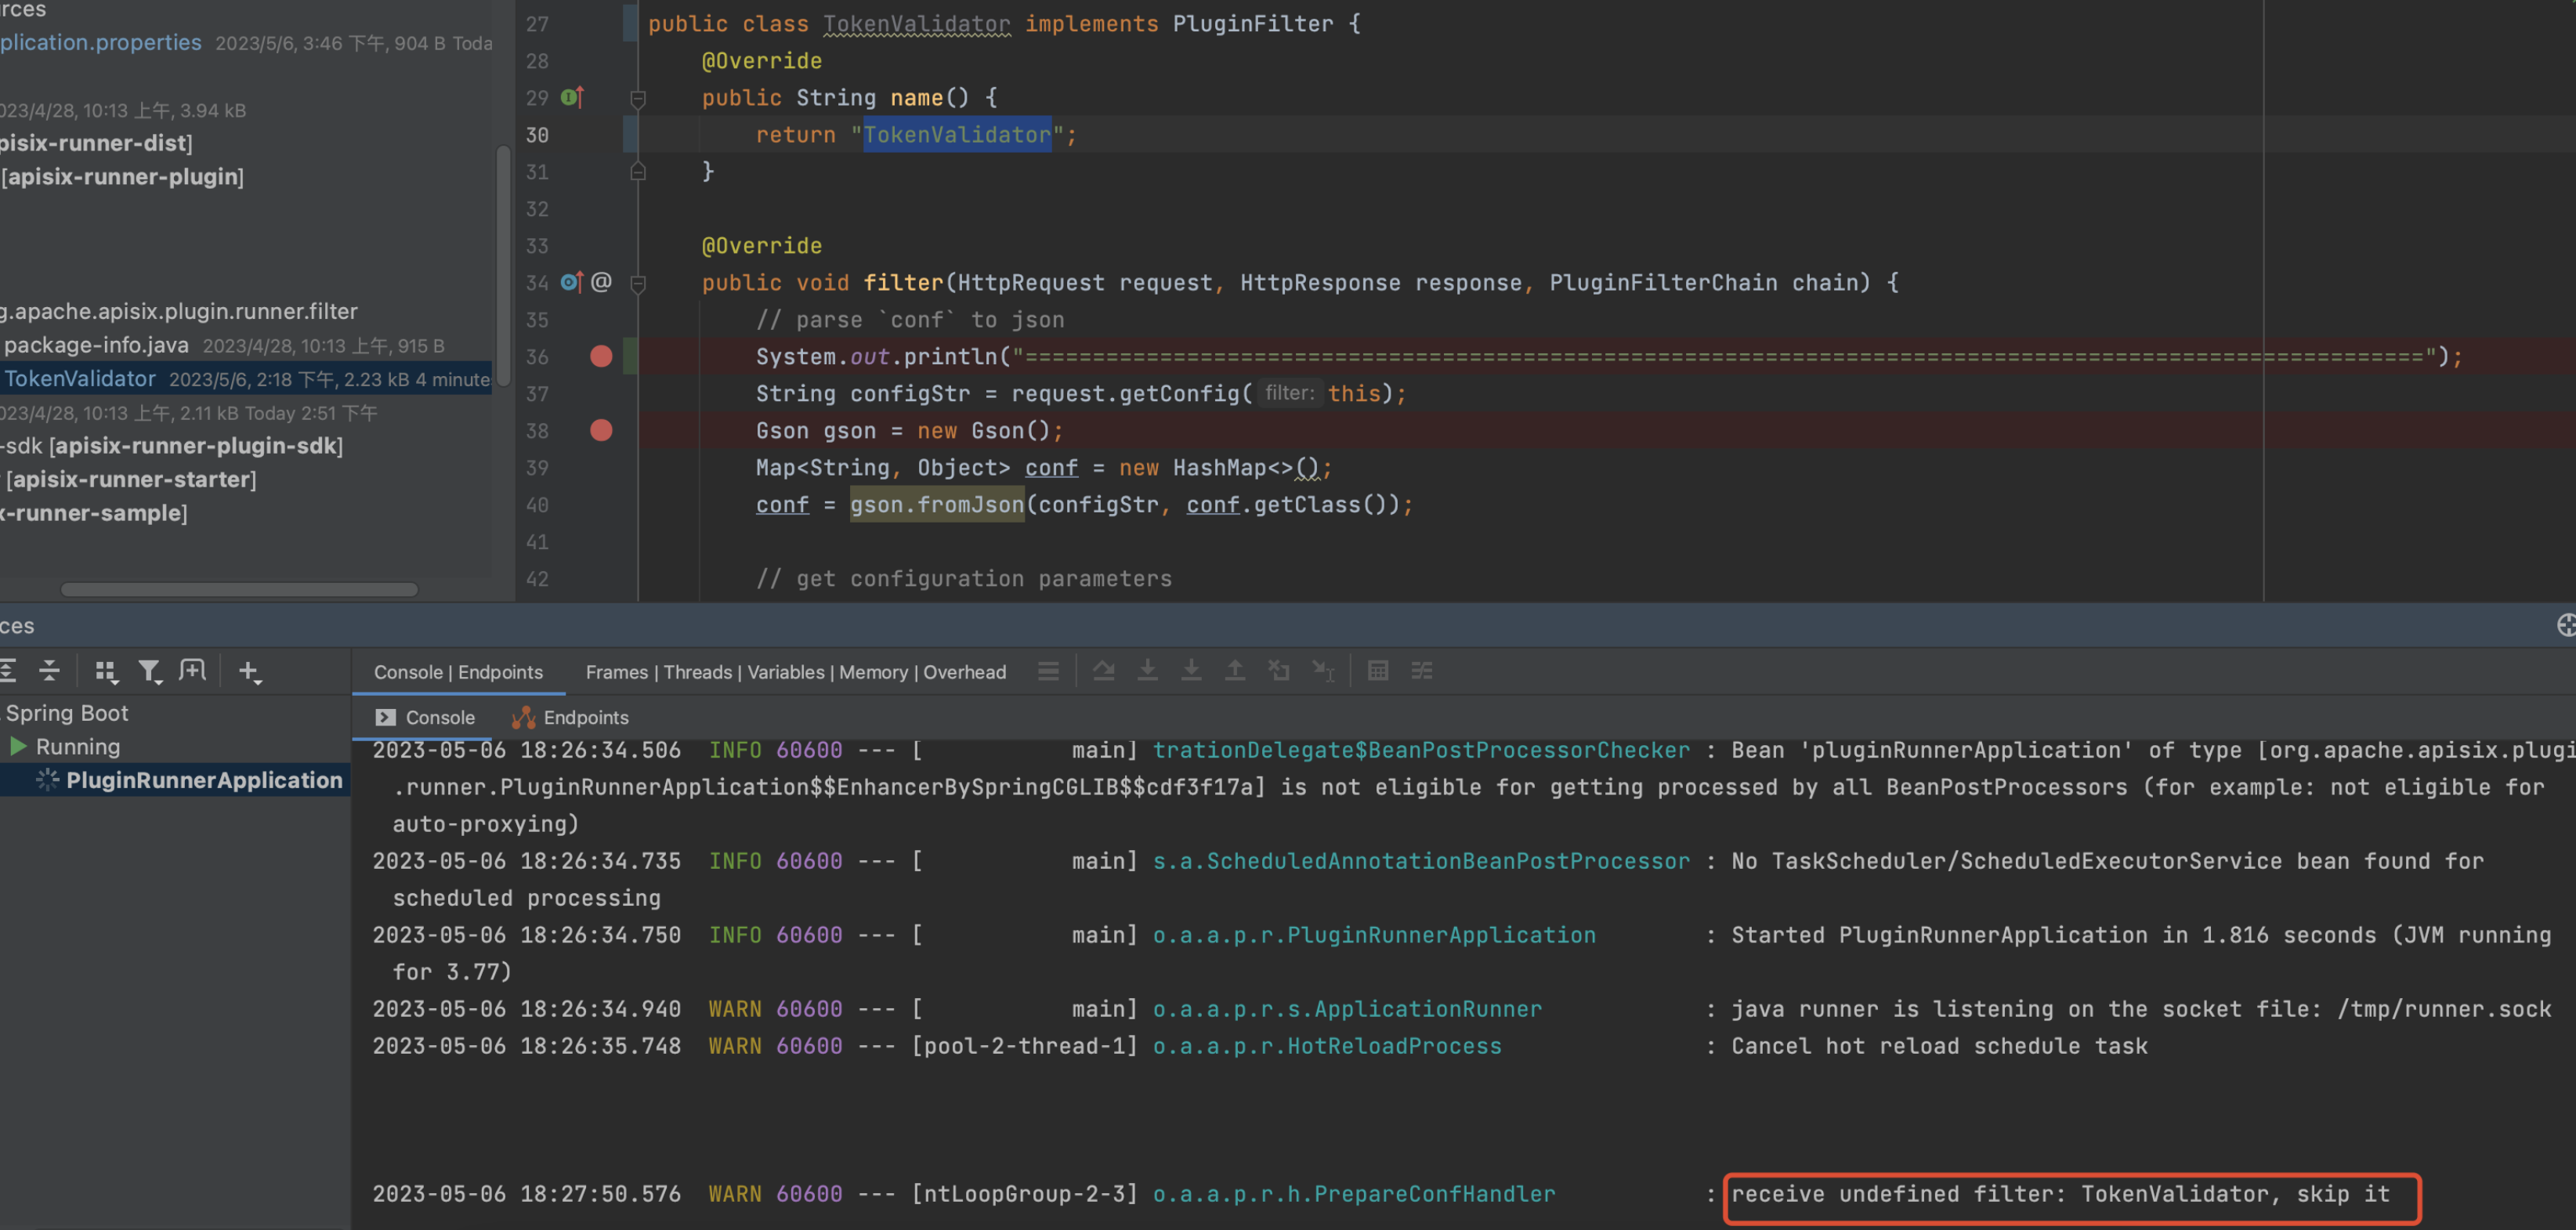
Task: Collapse all nodes using Services toolbar icon
Action: pyautogui.click(x=49, y=671)
